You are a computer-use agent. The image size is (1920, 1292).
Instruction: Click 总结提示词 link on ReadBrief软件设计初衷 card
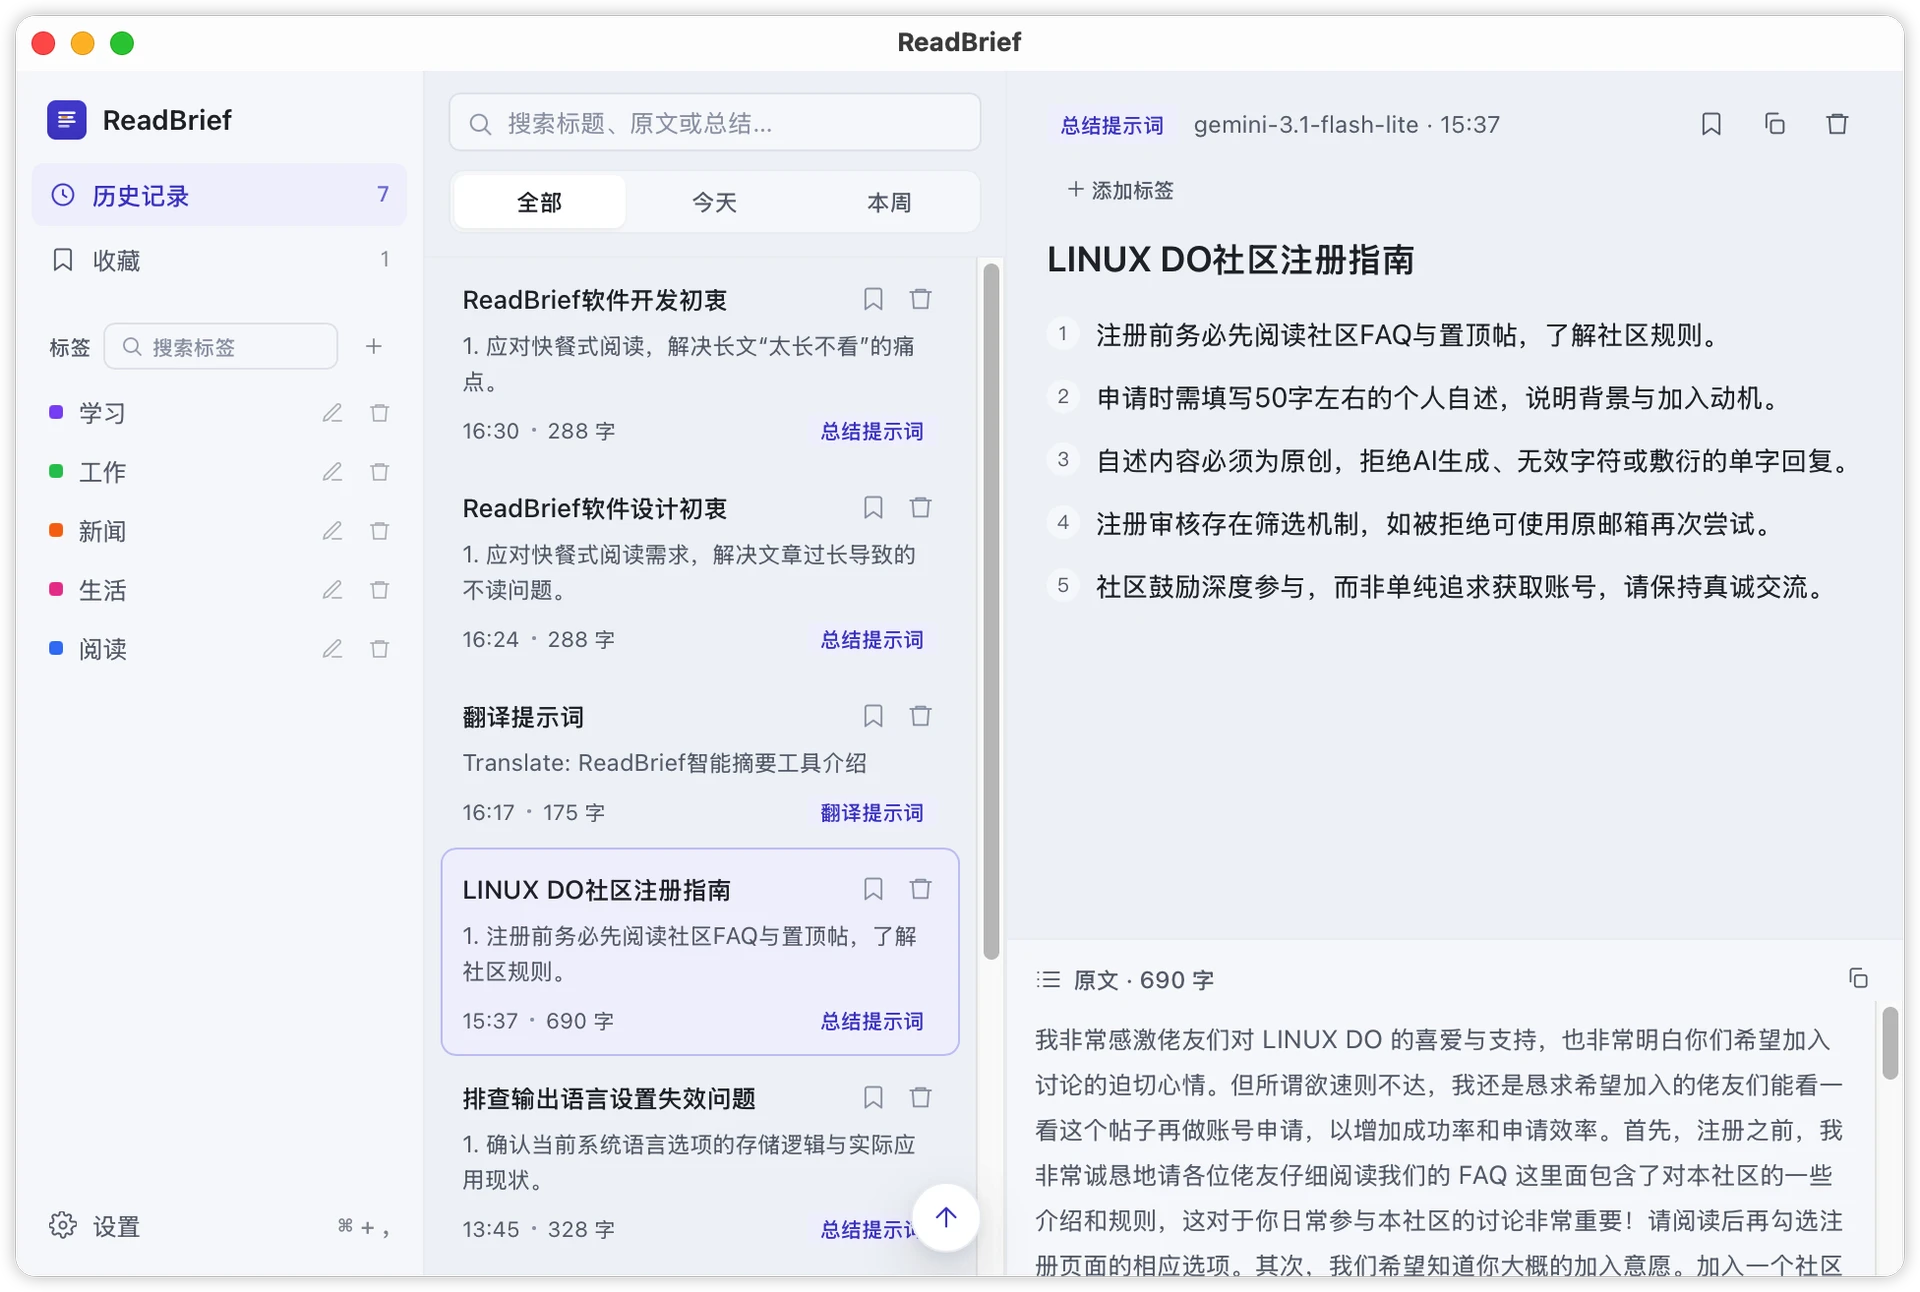(x=872, y=639)
